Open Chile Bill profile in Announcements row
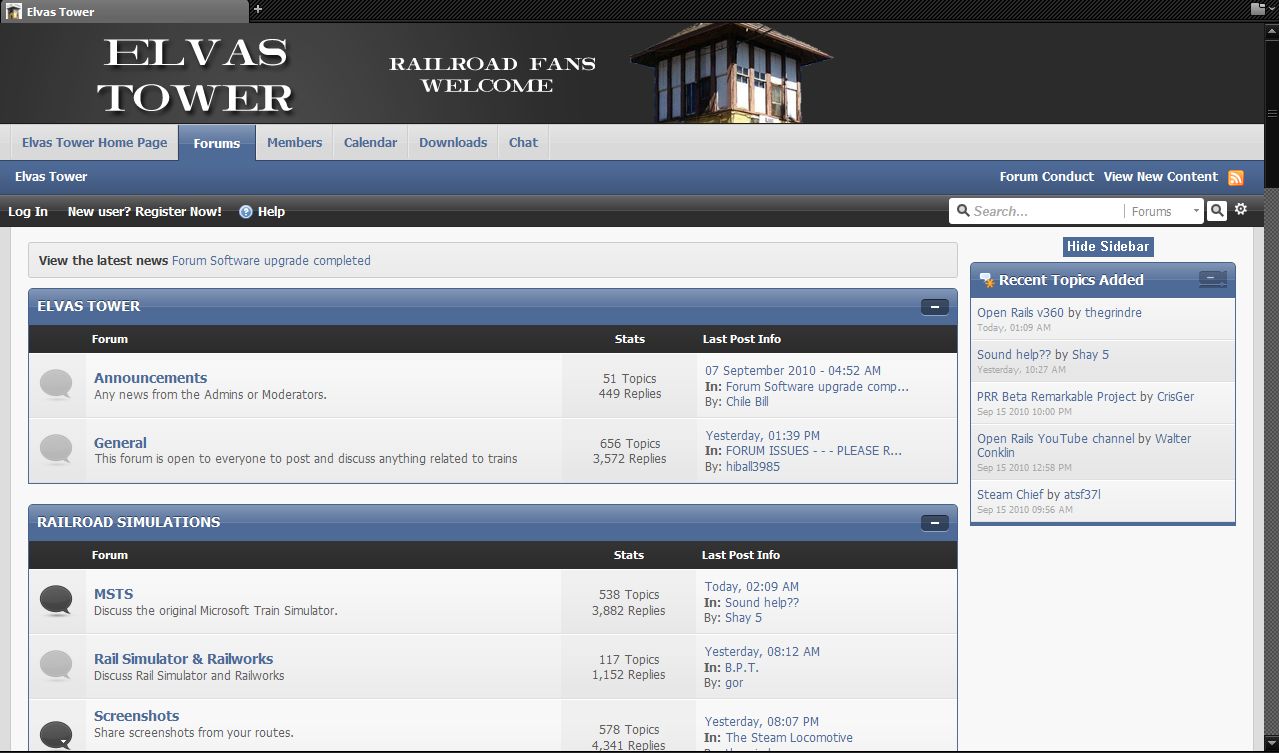This screenshot has height=753, width=1279. 747,402
